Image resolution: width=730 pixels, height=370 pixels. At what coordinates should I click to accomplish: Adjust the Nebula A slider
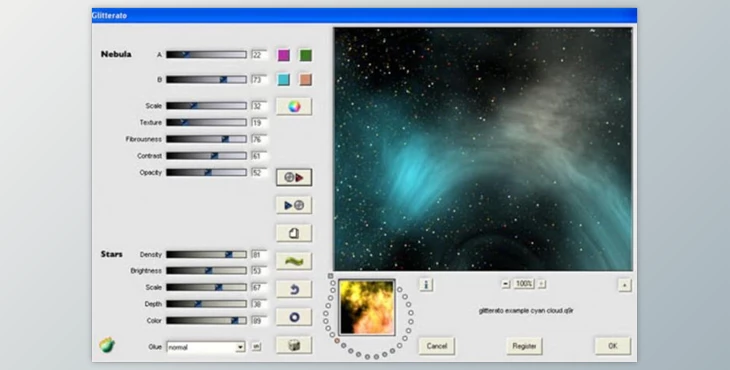click(x=206, y=55)
